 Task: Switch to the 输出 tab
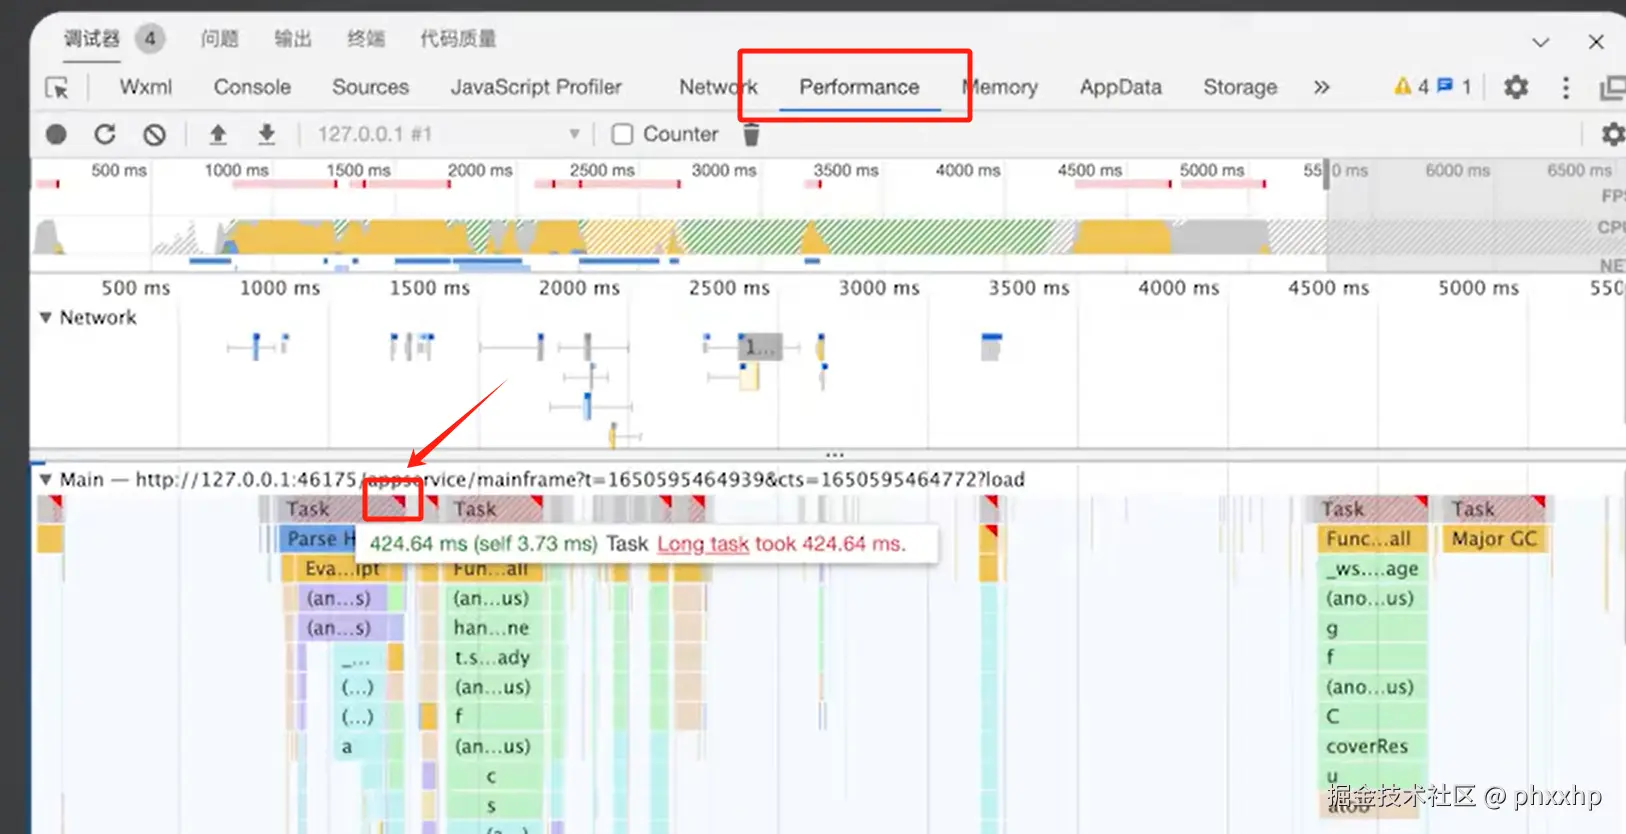tap(293, 39)
